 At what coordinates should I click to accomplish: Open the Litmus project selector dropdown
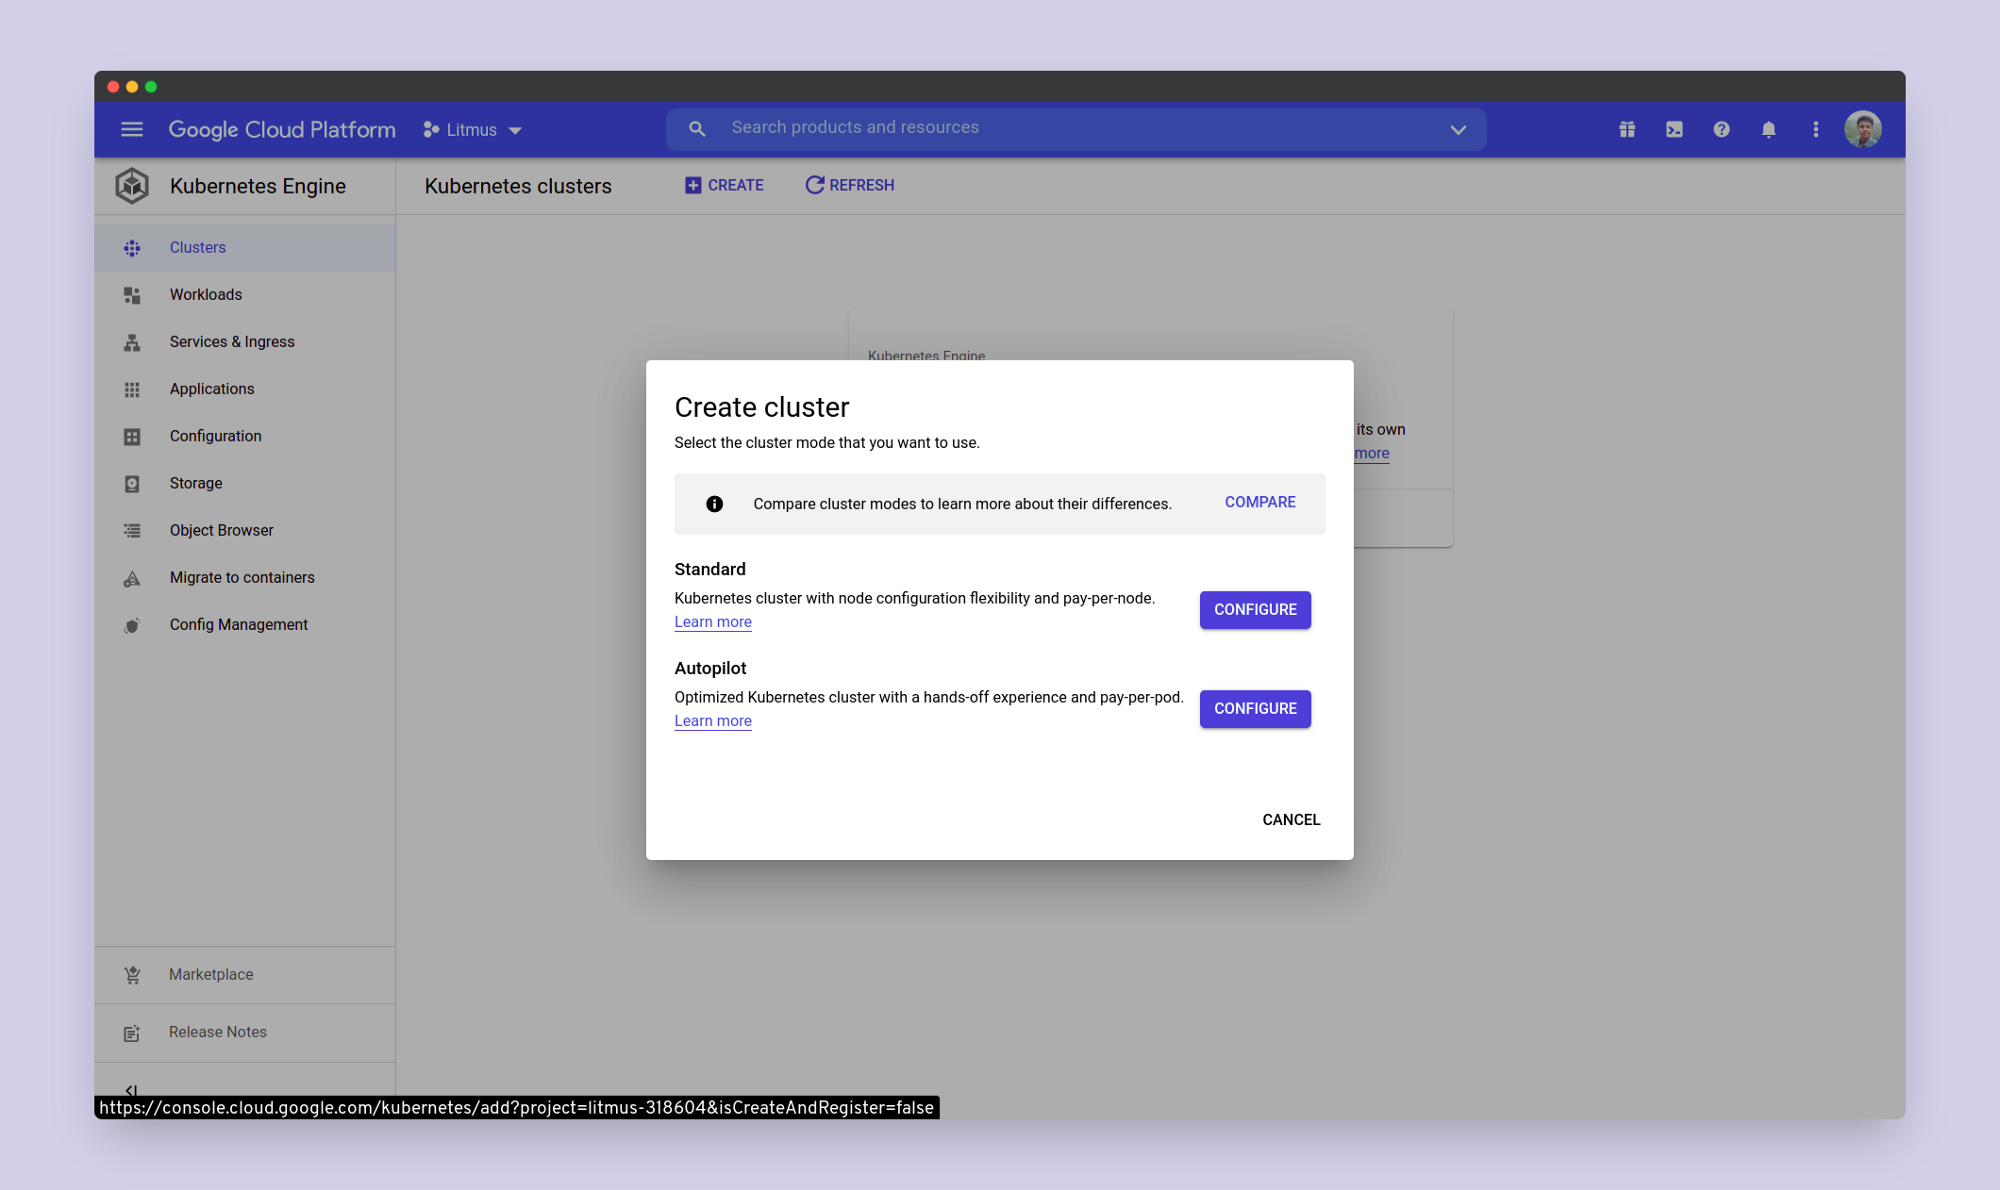click(x=473, y=130)
